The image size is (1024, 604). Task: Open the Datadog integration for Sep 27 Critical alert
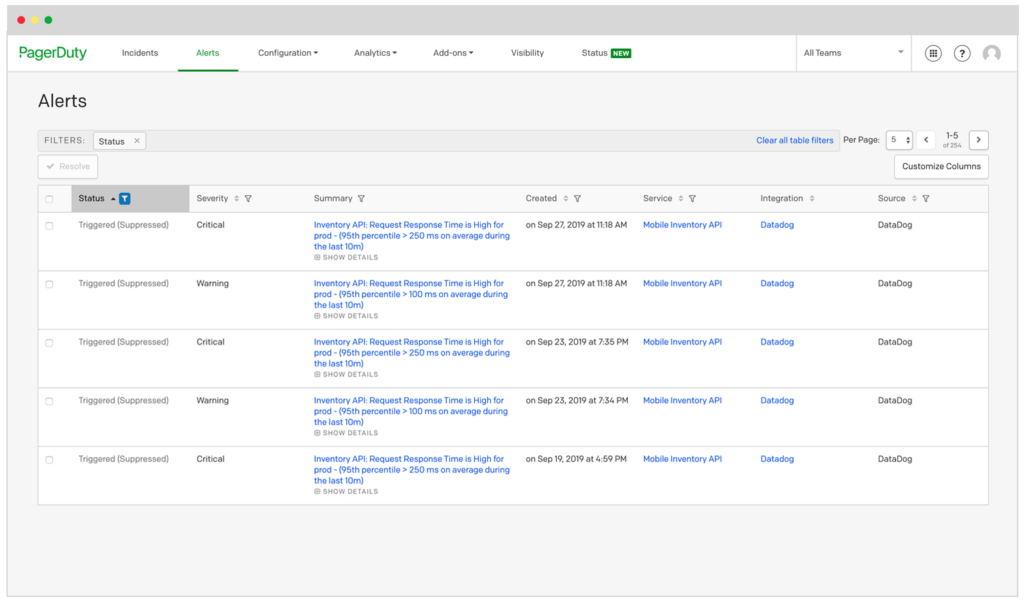click(x=777, y=225)
